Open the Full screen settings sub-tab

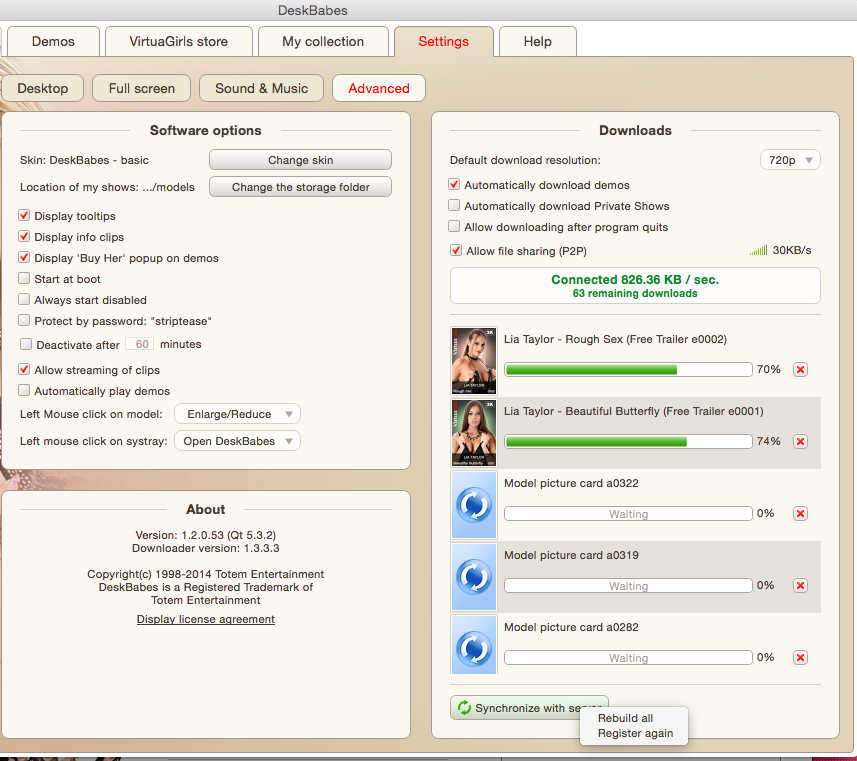point(142,89)
